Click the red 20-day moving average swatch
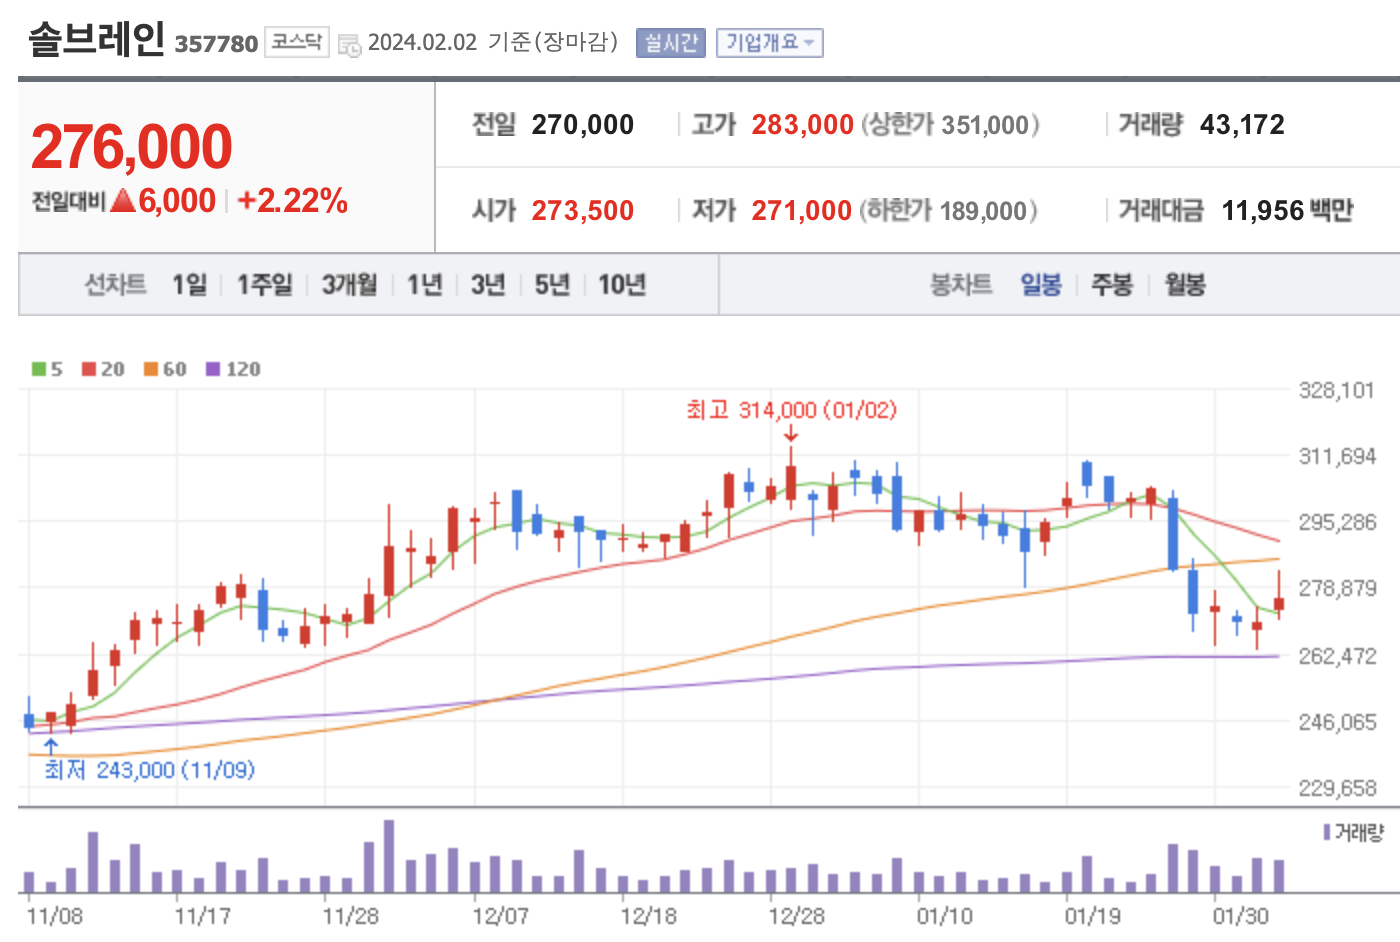Screen dimensions: 1400x942 (x=89, y=369)
